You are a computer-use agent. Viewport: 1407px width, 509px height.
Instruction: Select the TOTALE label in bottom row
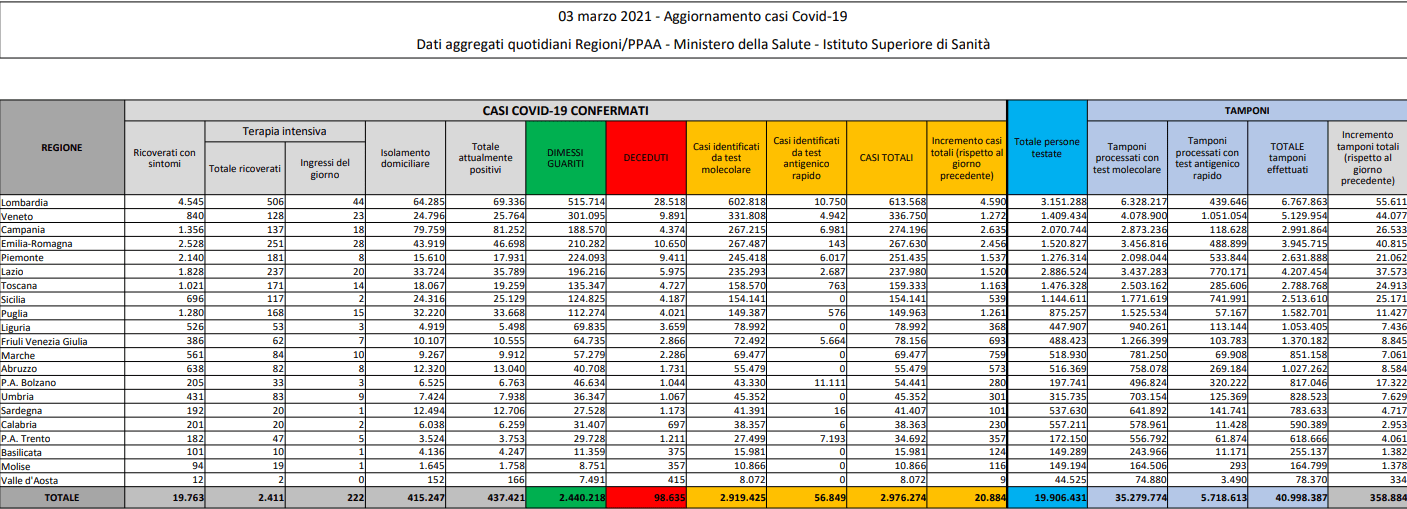(x=62, y=496)
